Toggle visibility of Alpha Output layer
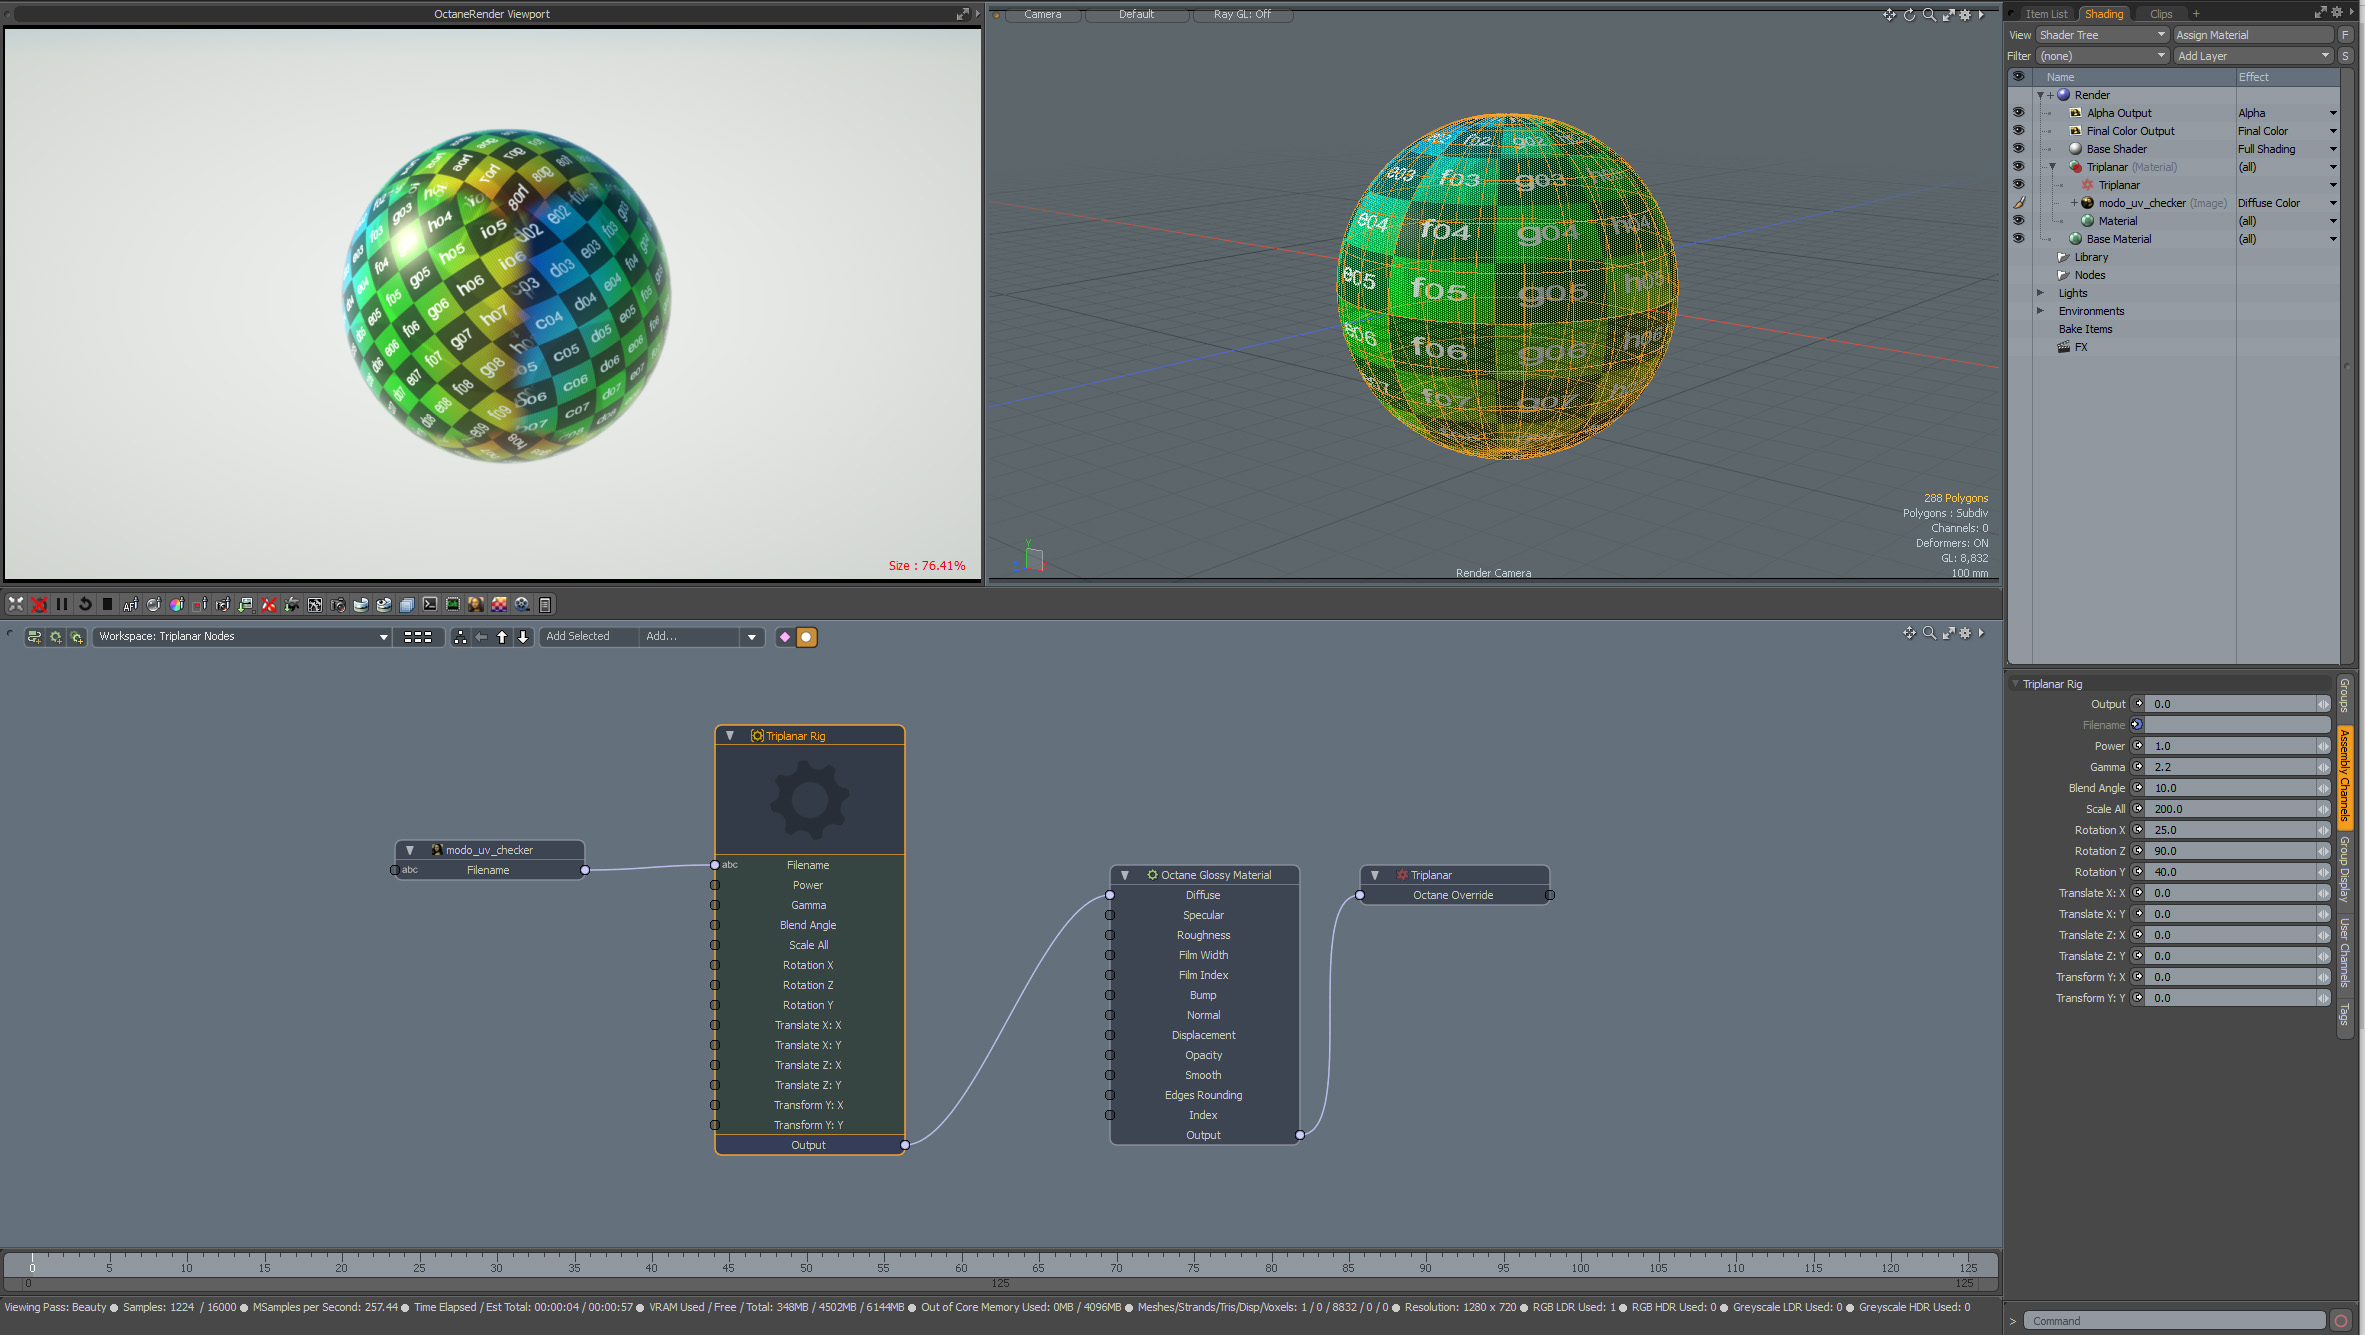This screenshot has height=1335, width=2365. point(2018,113)
